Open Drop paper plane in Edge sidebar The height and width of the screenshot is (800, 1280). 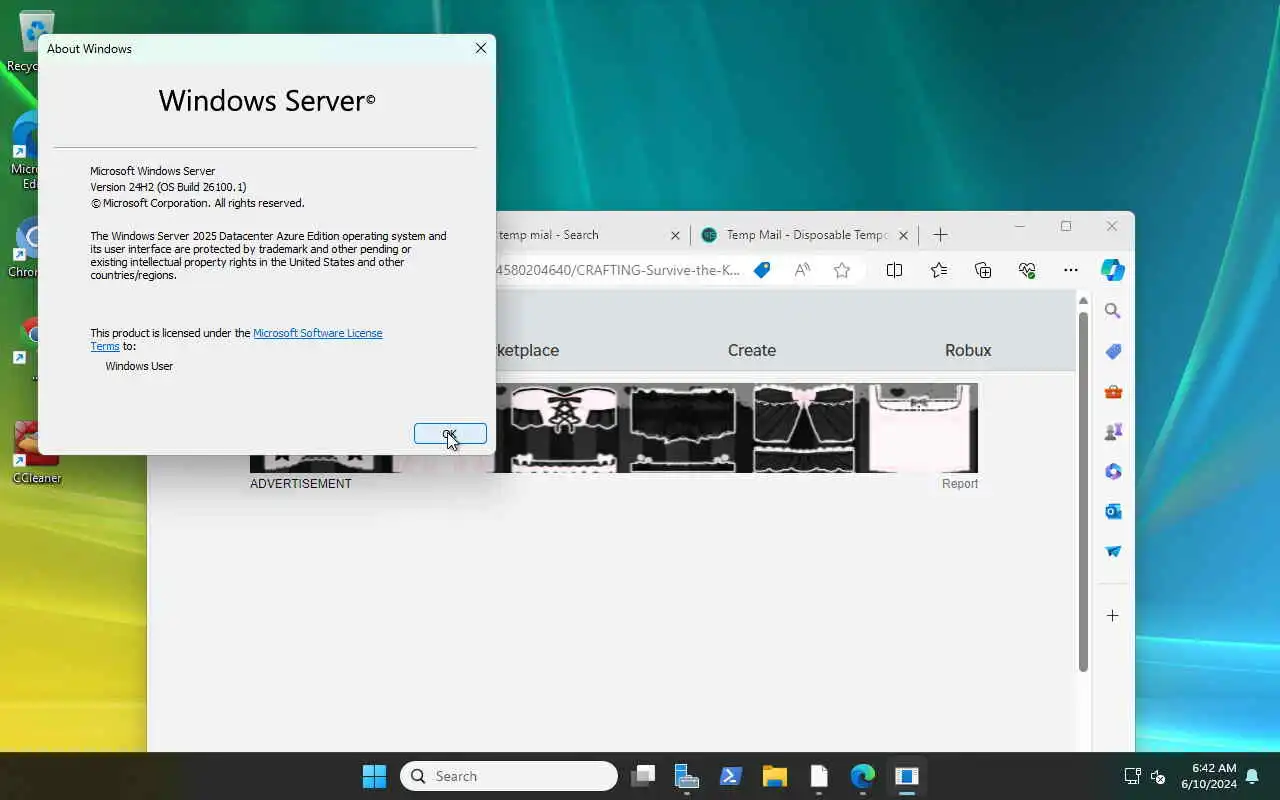tap(1113, 551)
